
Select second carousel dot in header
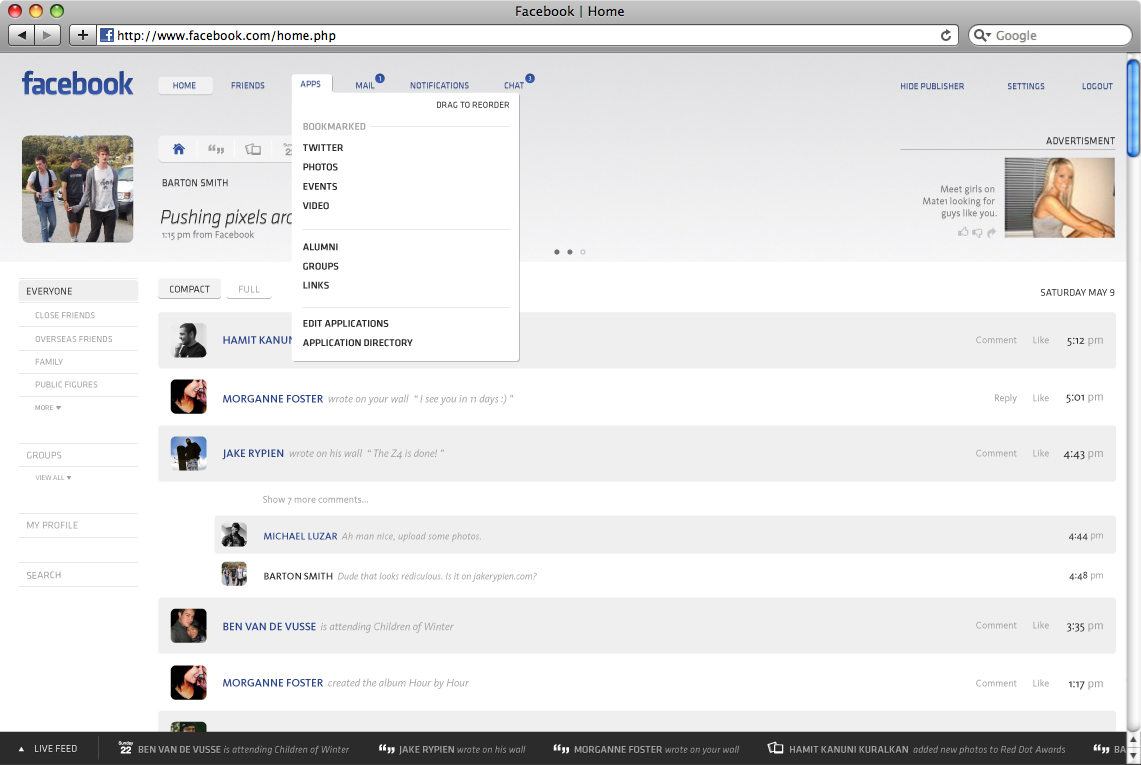570,252
